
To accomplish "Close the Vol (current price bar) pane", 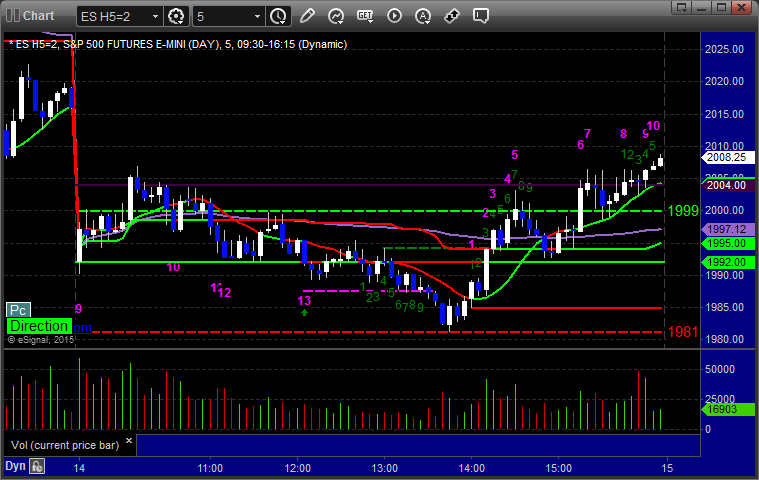I will pos(129,441).
